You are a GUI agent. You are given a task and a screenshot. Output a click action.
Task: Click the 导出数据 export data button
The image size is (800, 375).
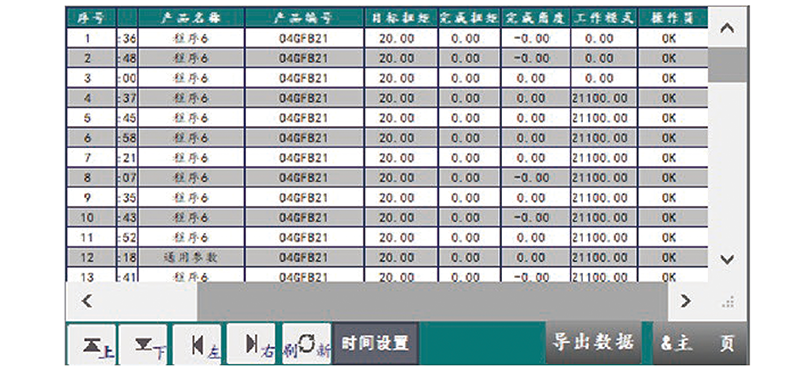593,342
